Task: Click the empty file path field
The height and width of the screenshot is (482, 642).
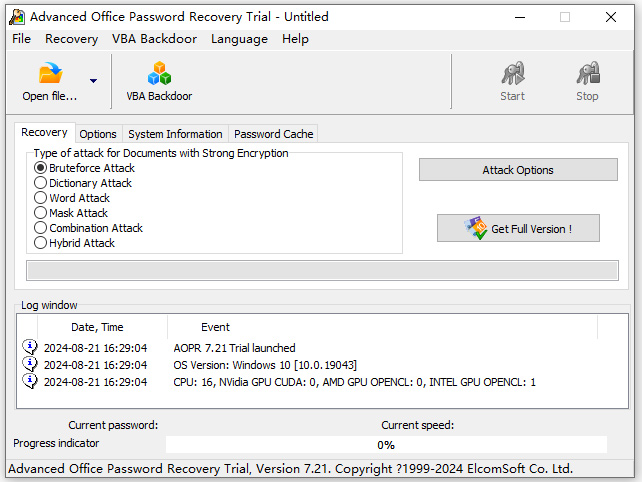Action: tap(322, 270)
